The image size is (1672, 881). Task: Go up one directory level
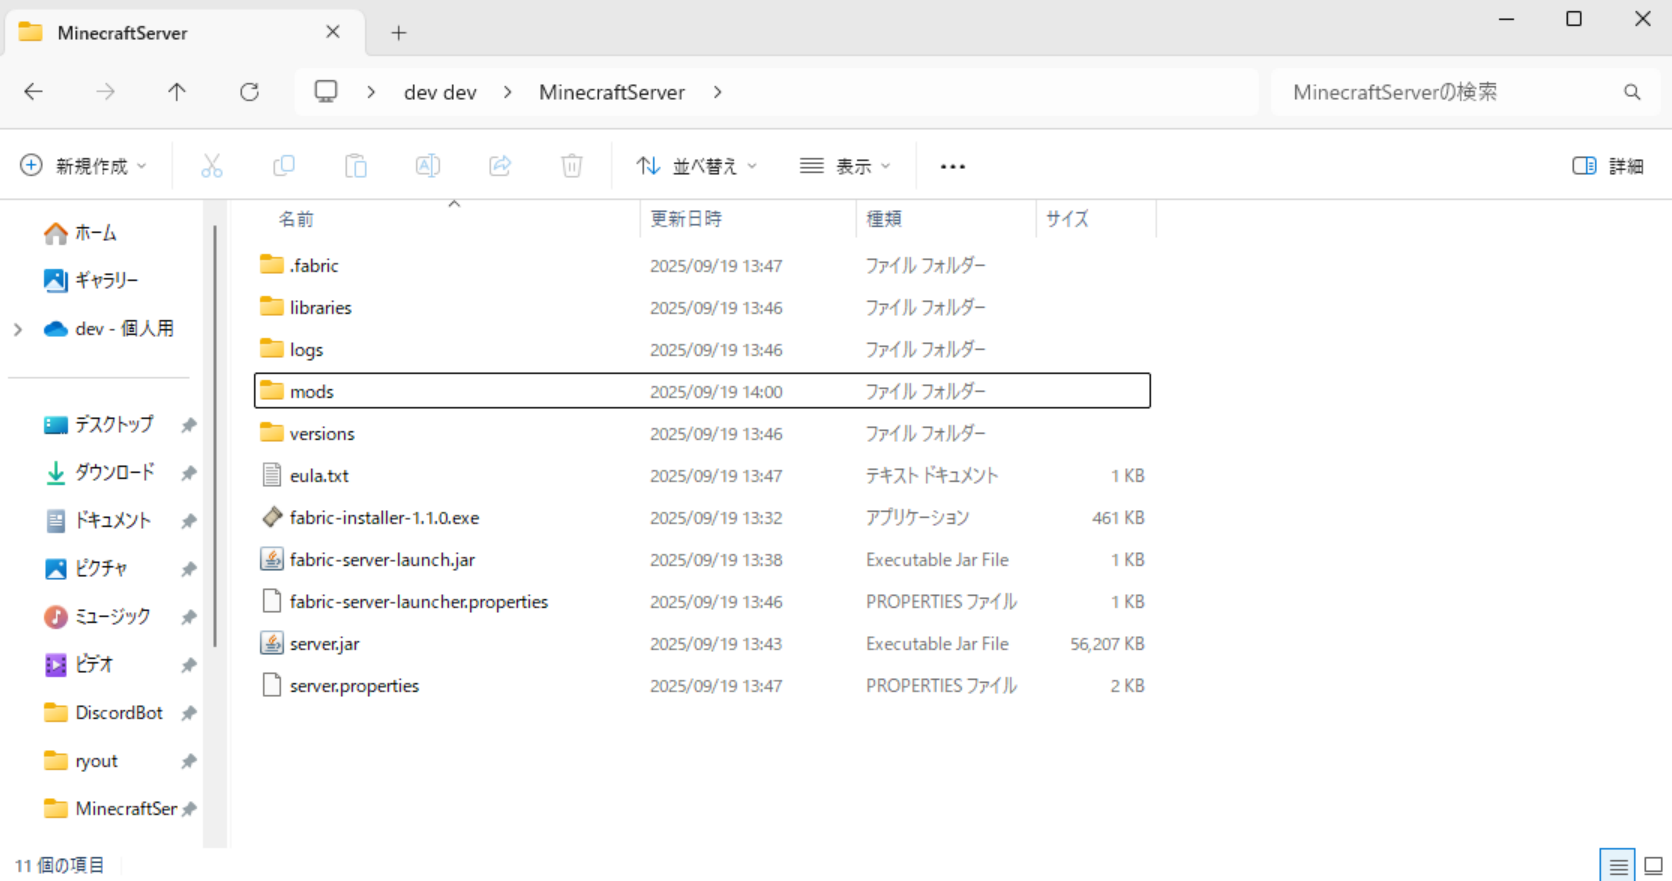click(177, 92)
